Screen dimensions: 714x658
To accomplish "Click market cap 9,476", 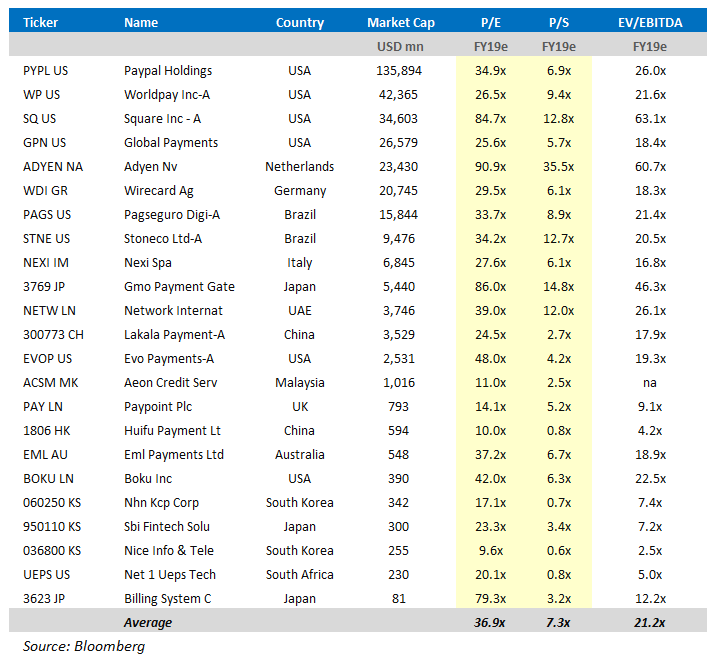I will 399,239.
